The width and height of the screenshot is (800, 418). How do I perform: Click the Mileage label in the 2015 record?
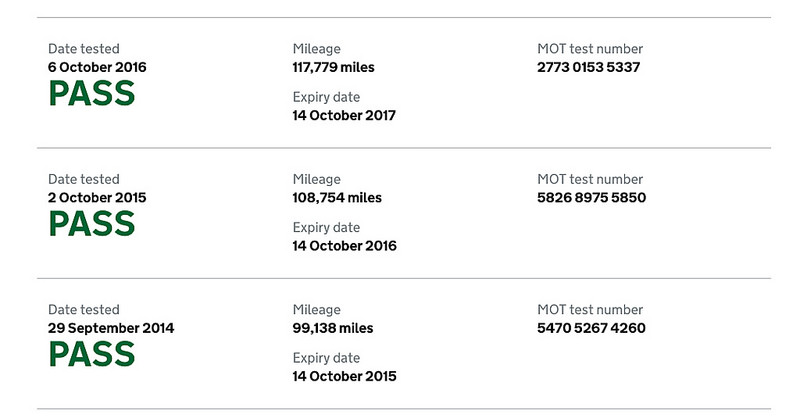[x=316, y=180]
